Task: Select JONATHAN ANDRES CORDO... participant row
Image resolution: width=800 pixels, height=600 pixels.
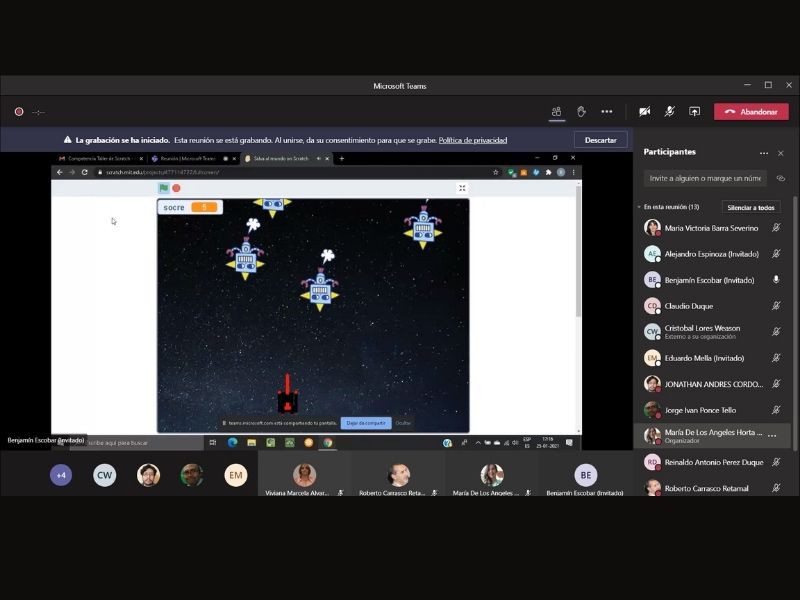Action: tap(712, 384)
